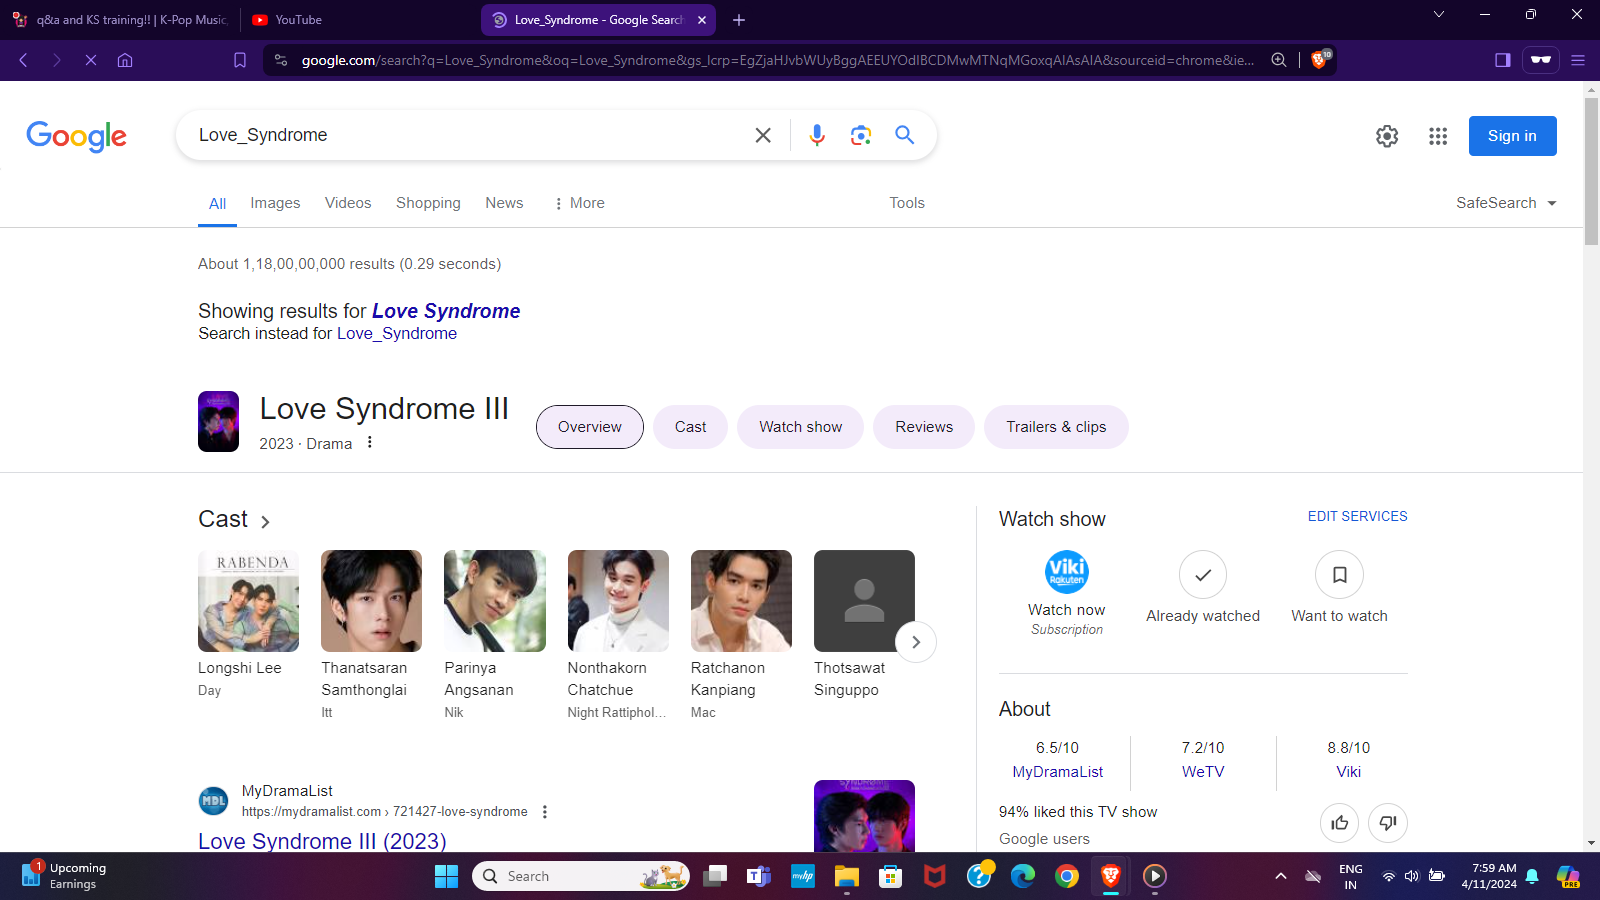The image size is (1600, 900).
Task: Clear the search box text
Action: pos(763,135)
